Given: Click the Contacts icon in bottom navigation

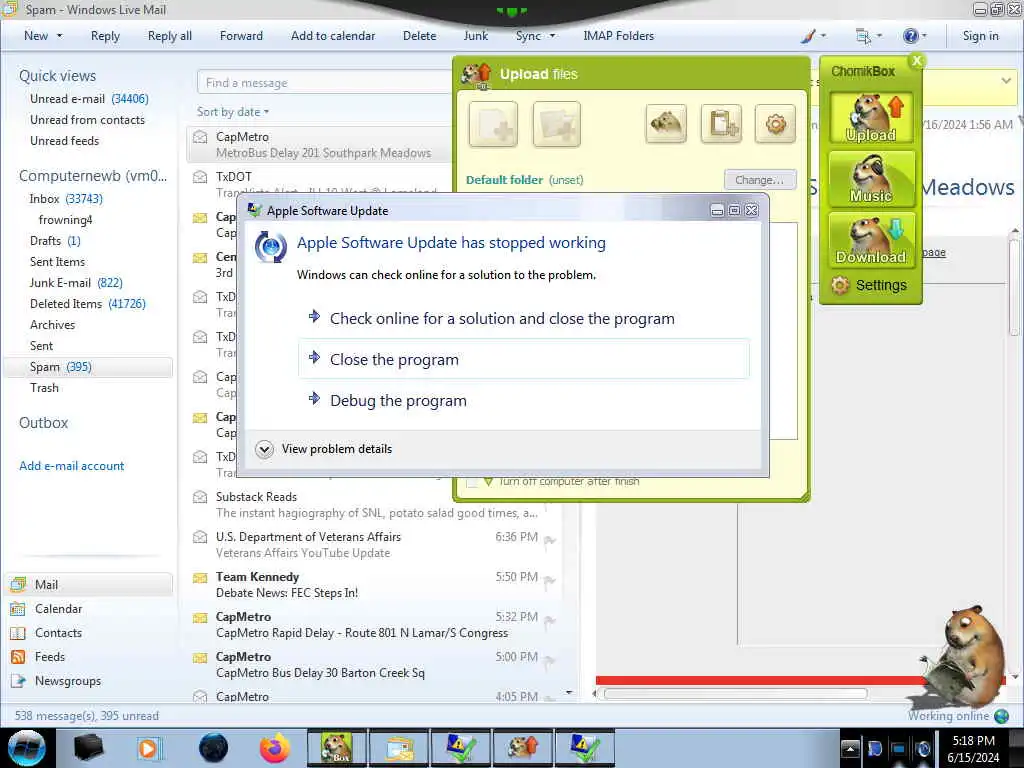Looking at the screenshot, I should tap(18, 633).
